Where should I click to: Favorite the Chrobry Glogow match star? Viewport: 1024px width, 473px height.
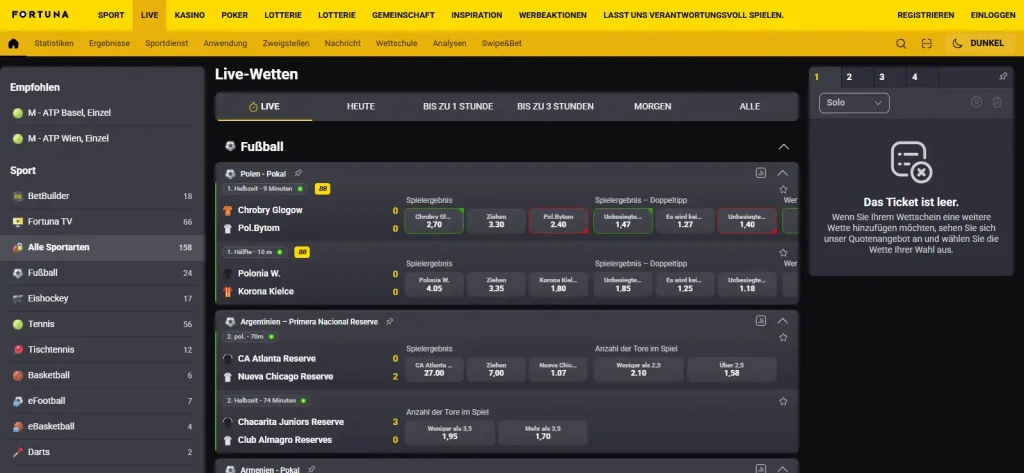pyautogui.click(x=784, y=189)
